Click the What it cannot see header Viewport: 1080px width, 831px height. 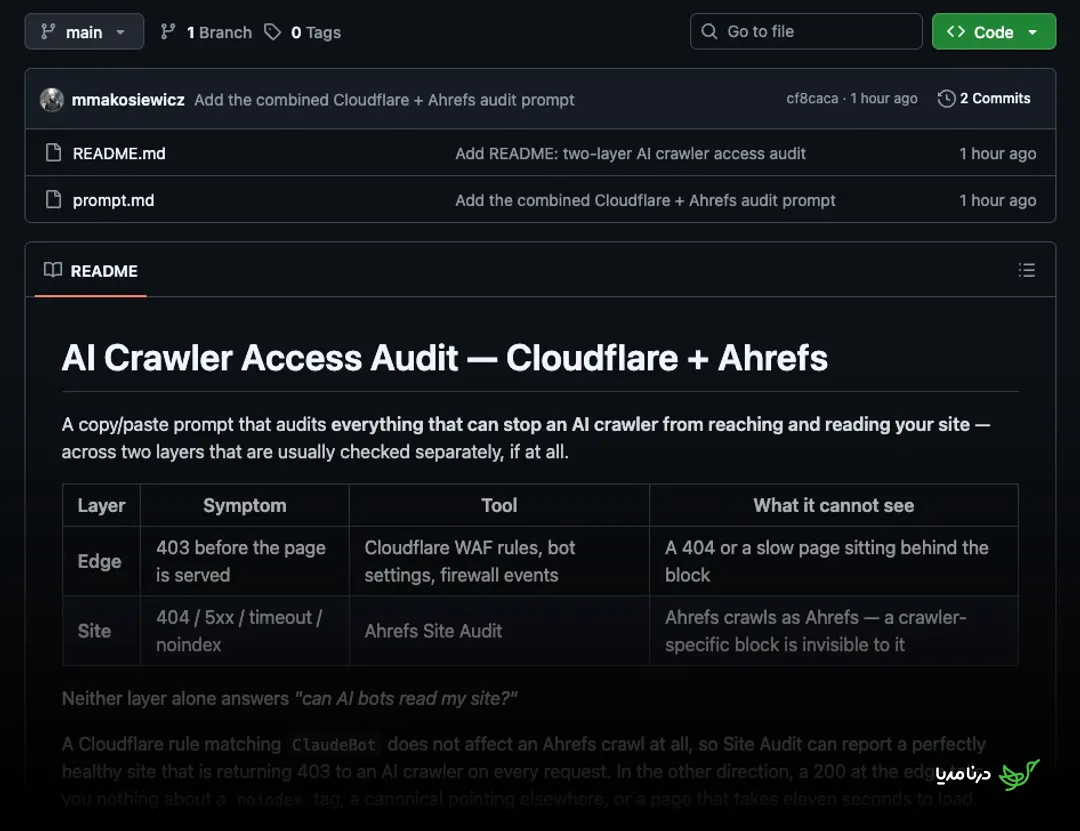[x=833, y=505]
